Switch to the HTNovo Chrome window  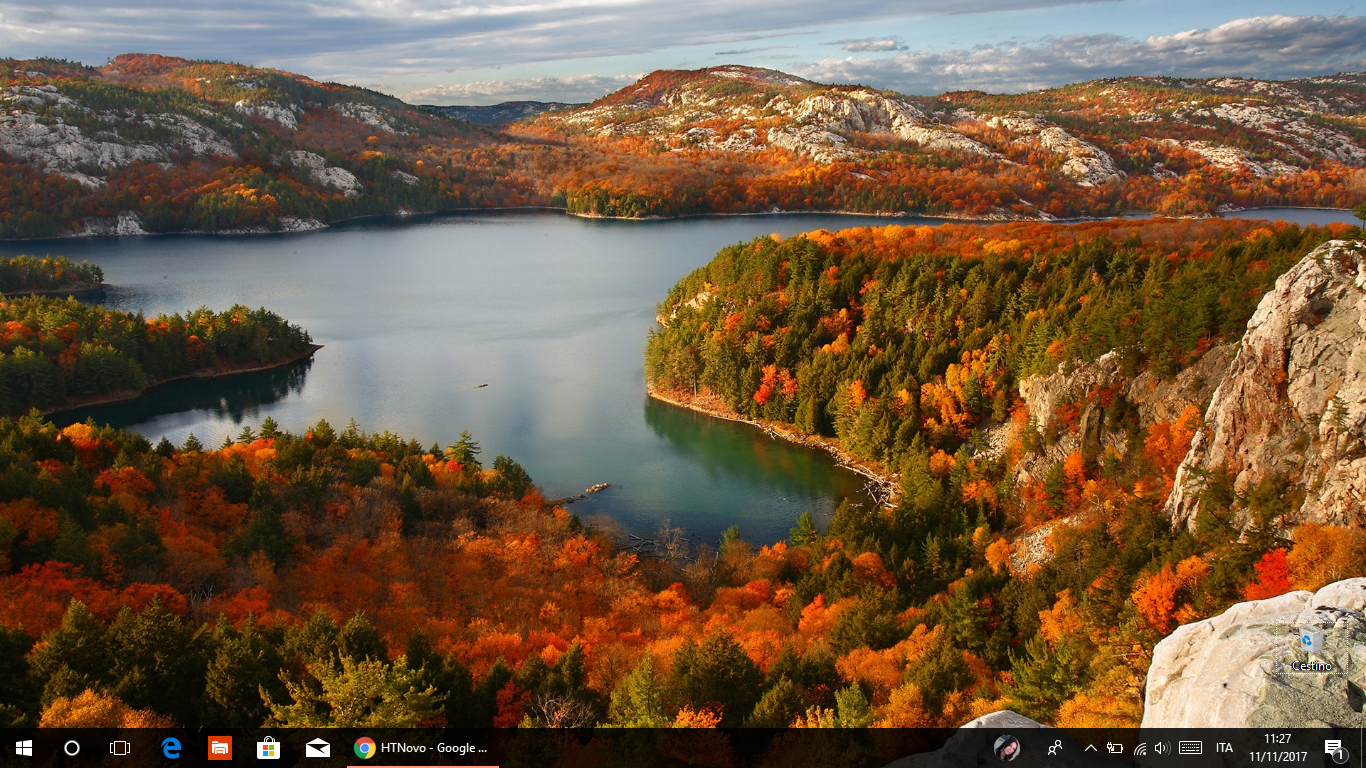pyautogui.click(x=420, y=748)
